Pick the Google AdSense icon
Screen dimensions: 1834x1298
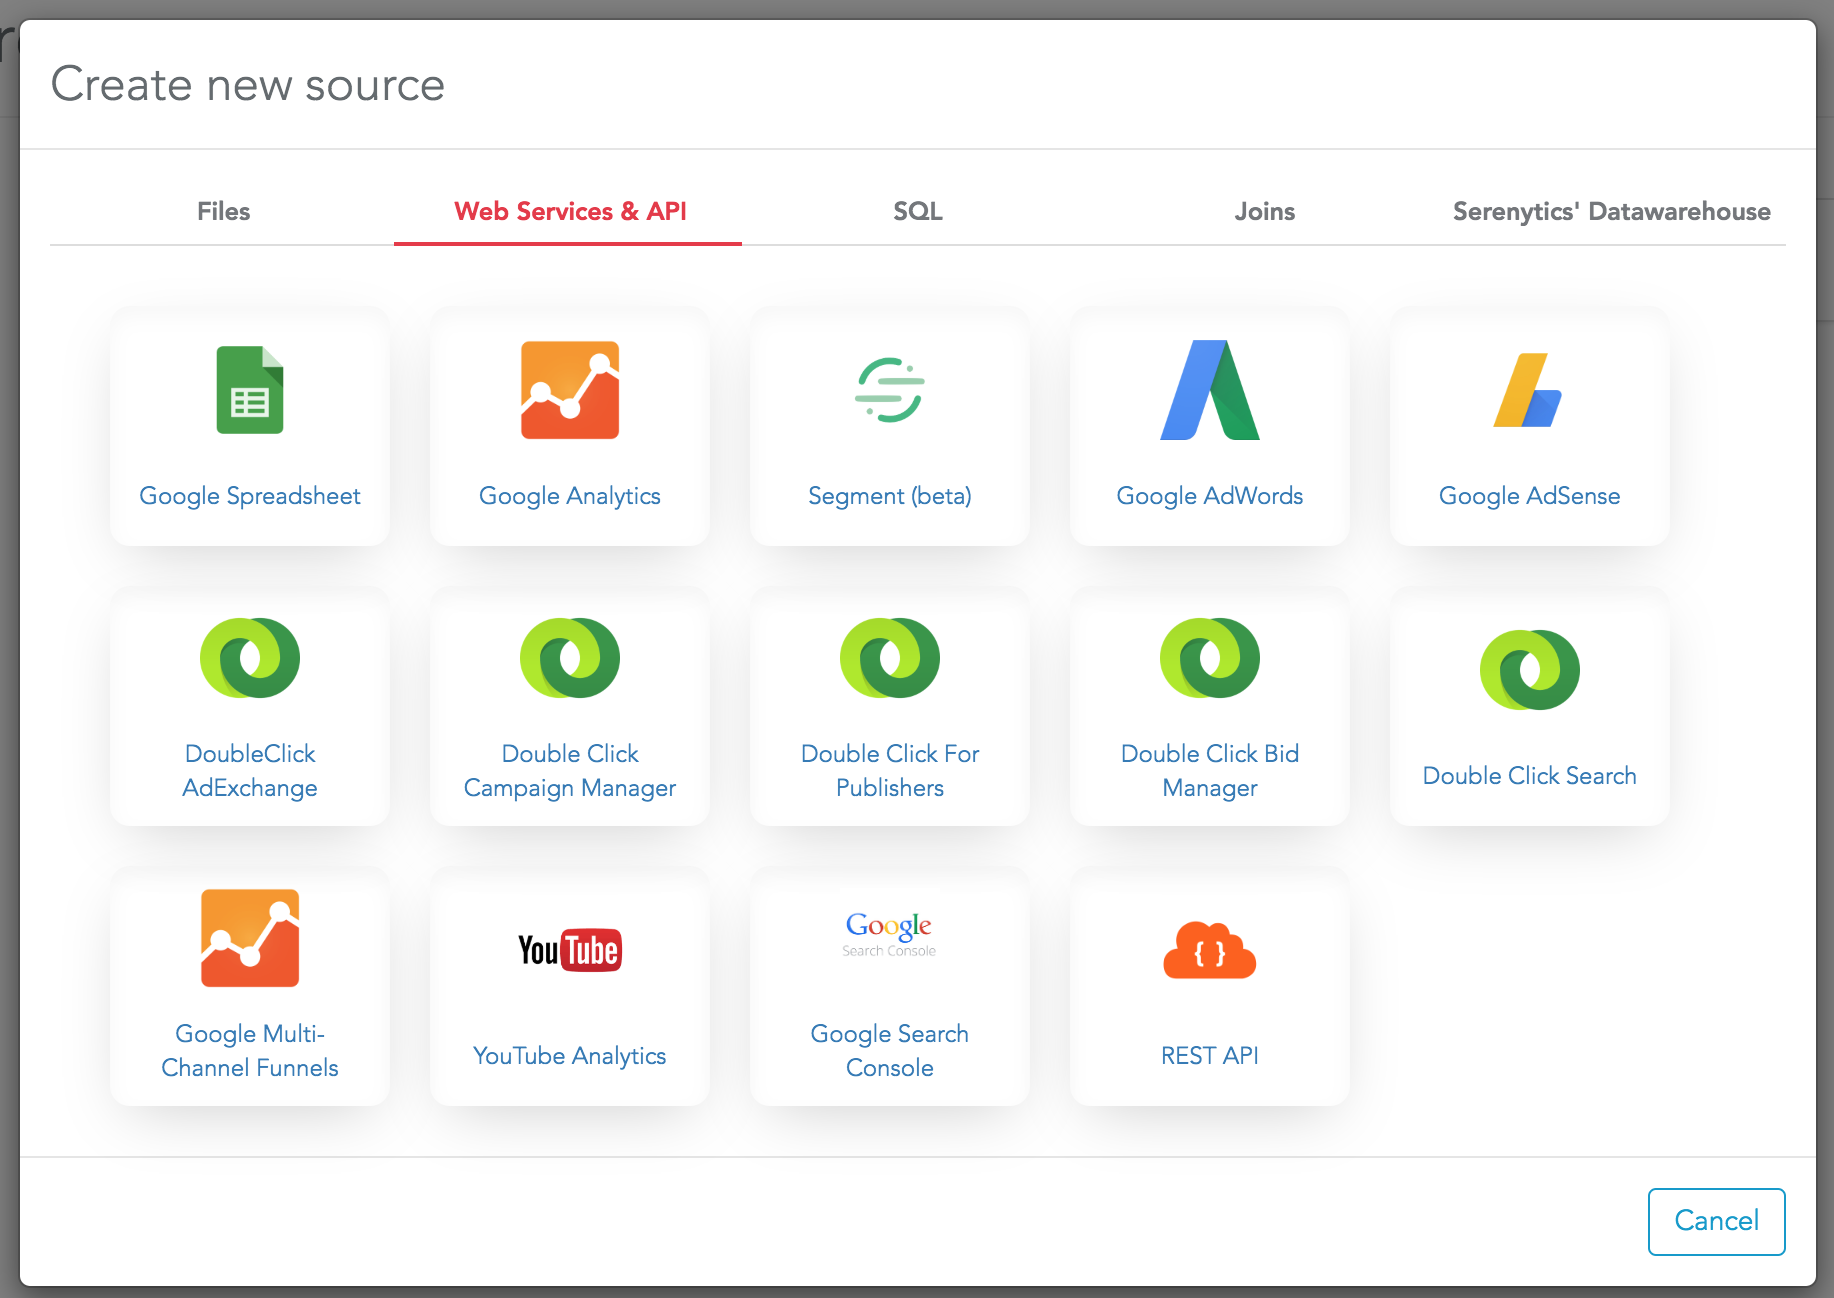pyautogui.click(x=1528, y=390)
